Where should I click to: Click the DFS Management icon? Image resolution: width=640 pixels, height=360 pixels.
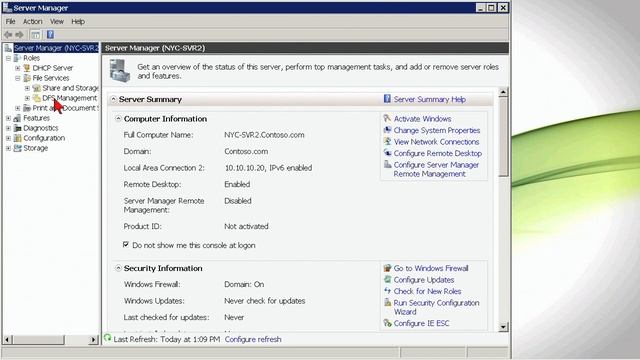coord(37,98)
